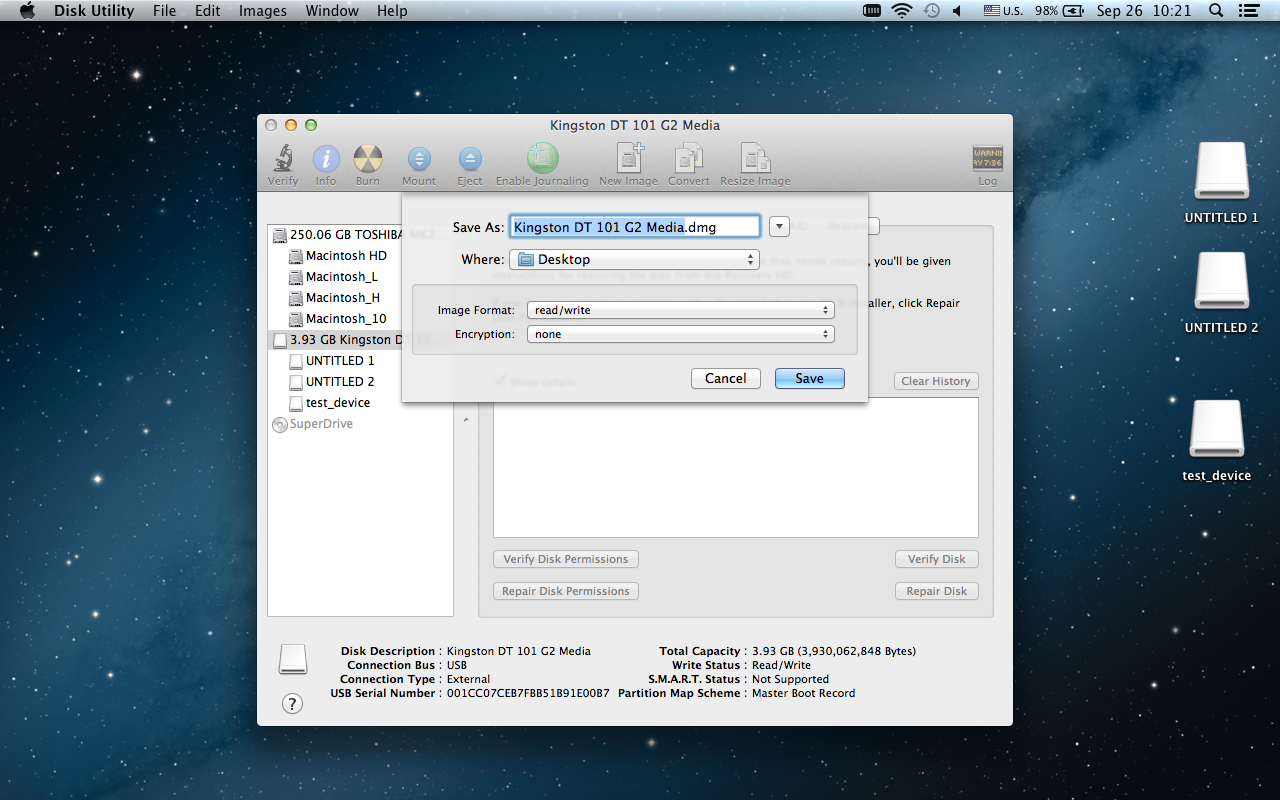Image resolution: width=1280 pixels, height=800 pixels.
Task: Click the Repair Disk Permissions button
Action: pyautogui.click(x=566, y=591)
